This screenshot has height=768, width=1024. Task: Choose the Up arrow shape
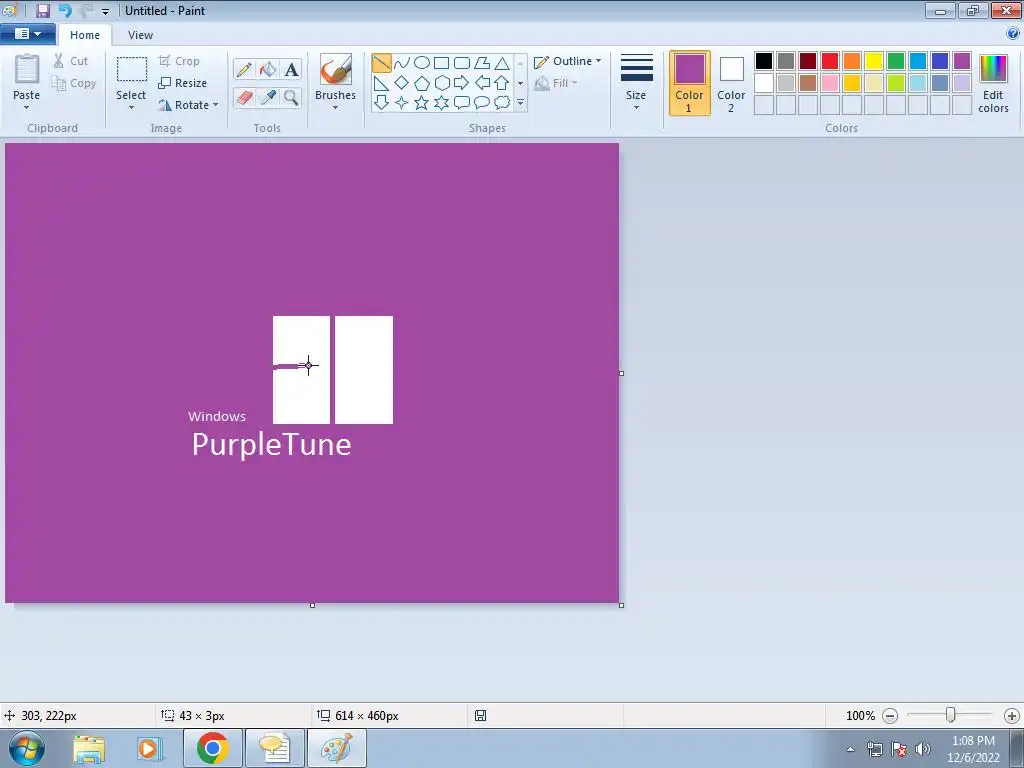point(502,83)
